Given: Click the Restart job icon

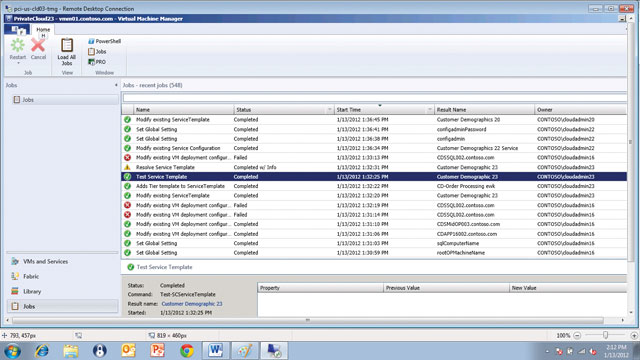Looking at the screenshot, I should [x=18, y=46].
